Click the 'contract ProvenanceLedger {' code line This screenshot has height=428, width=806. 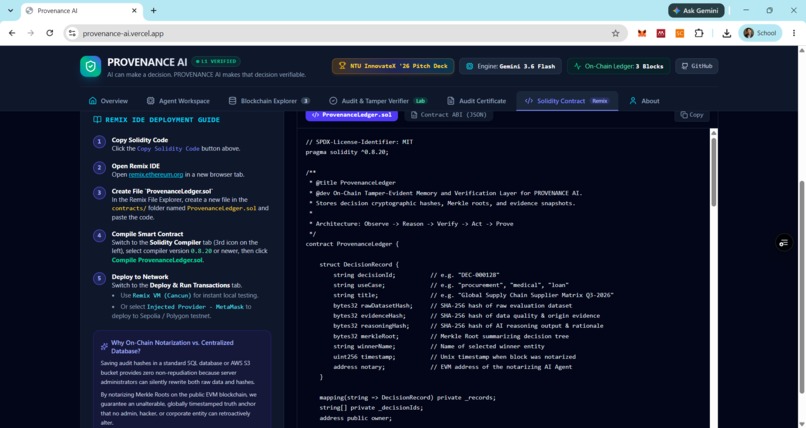352,244
